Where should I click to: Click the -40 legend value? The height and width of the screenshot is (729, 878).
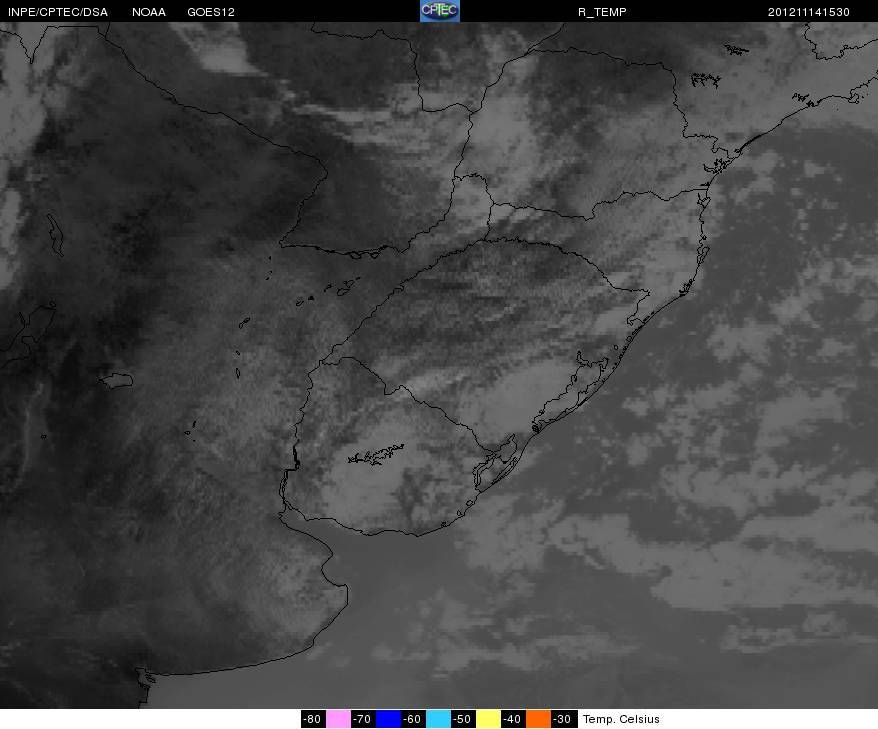(x=513, y=719)
